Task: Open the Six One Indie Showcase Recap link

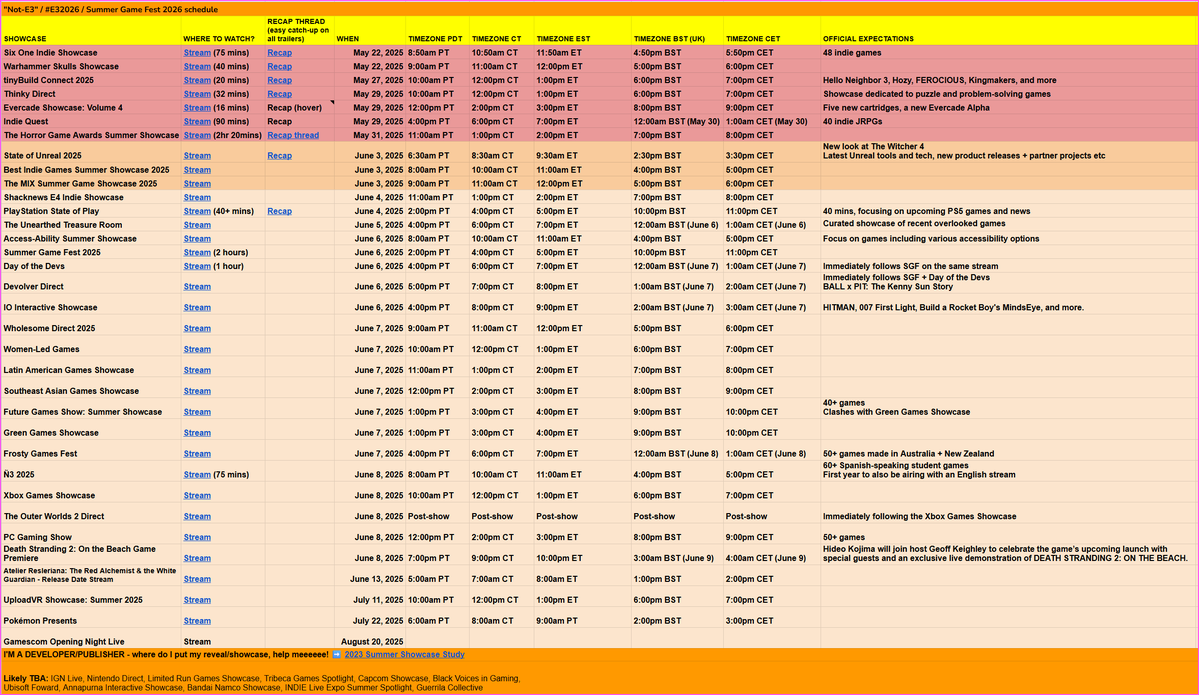Action: coord(279,53)
